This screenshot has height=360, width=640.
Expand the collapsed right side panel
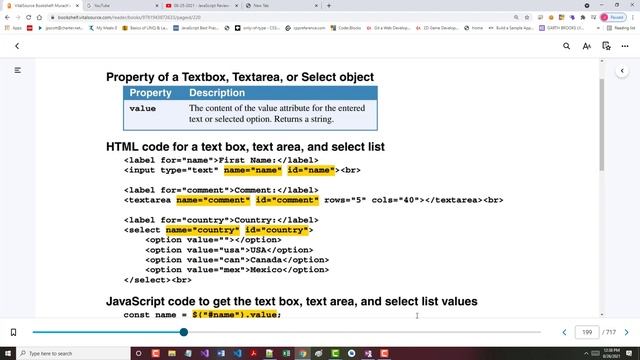pyautogui.click(x=622, y=71)
